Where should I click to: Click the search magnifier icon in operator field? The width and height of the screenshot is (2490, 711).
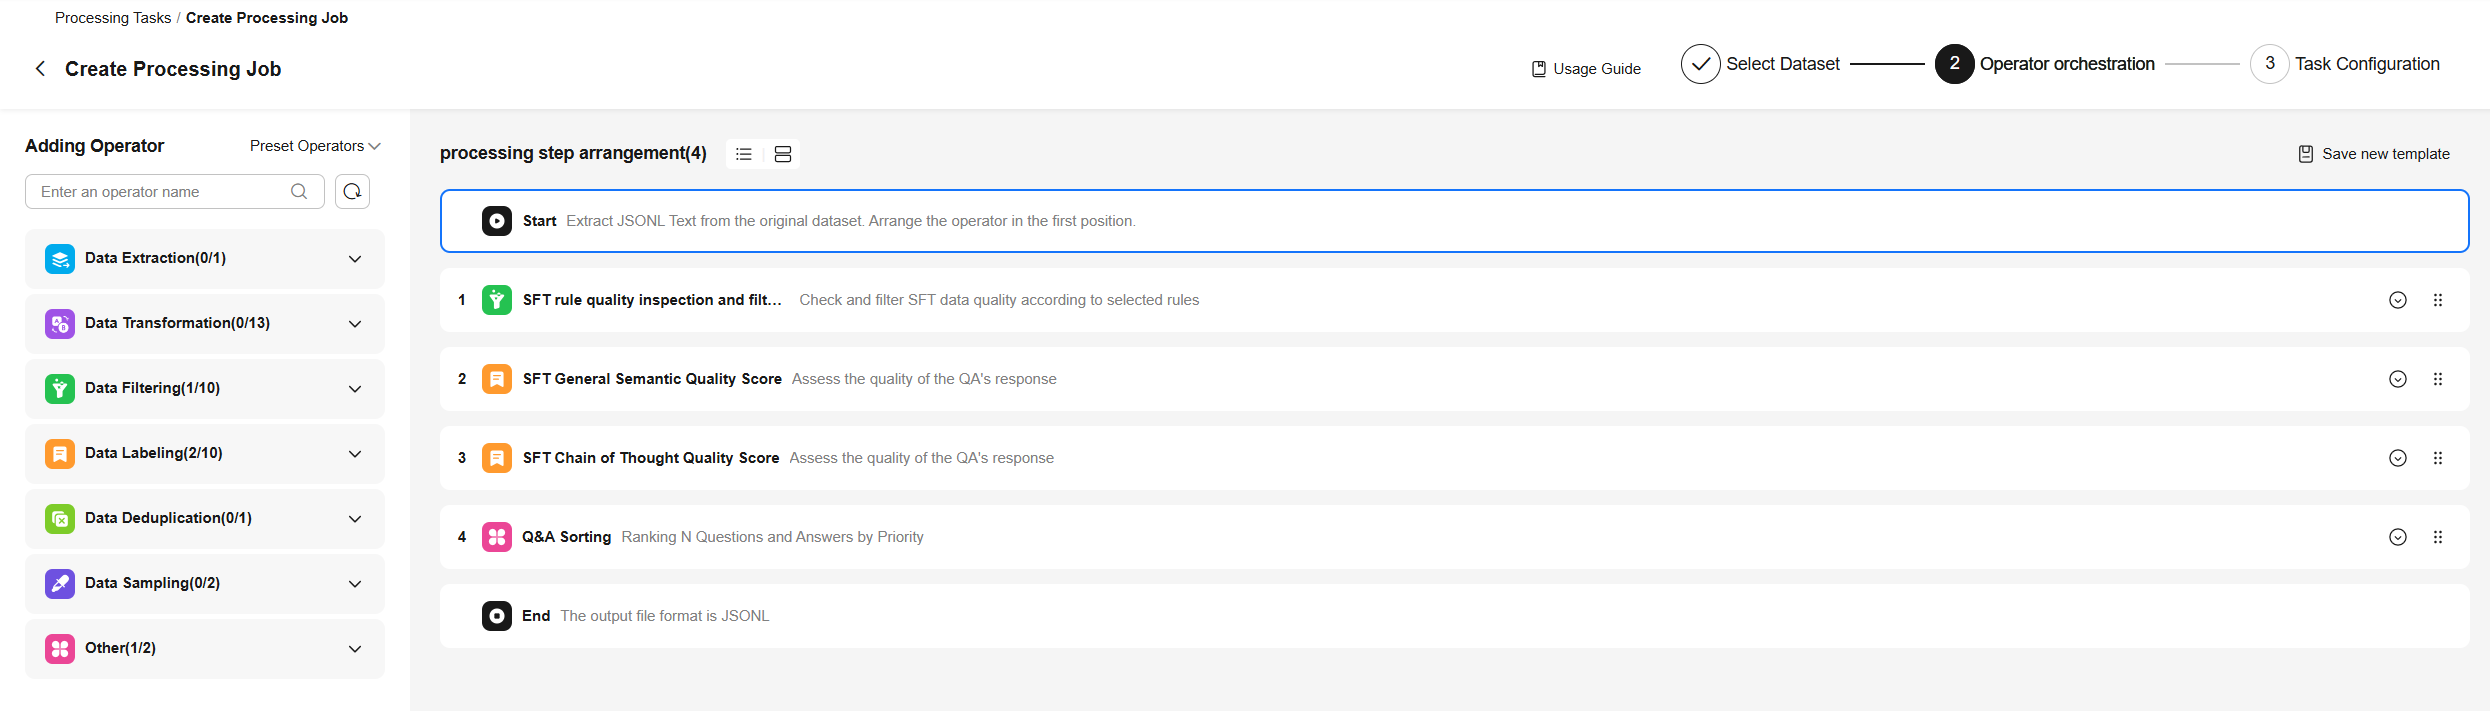pyautogui.click(x=299, y=191)
